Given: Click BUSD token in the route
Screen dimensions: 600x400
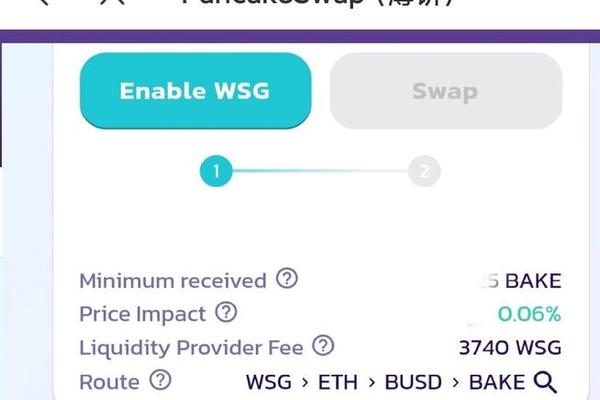Looking at the screenshot, I should tap(413, 382).
